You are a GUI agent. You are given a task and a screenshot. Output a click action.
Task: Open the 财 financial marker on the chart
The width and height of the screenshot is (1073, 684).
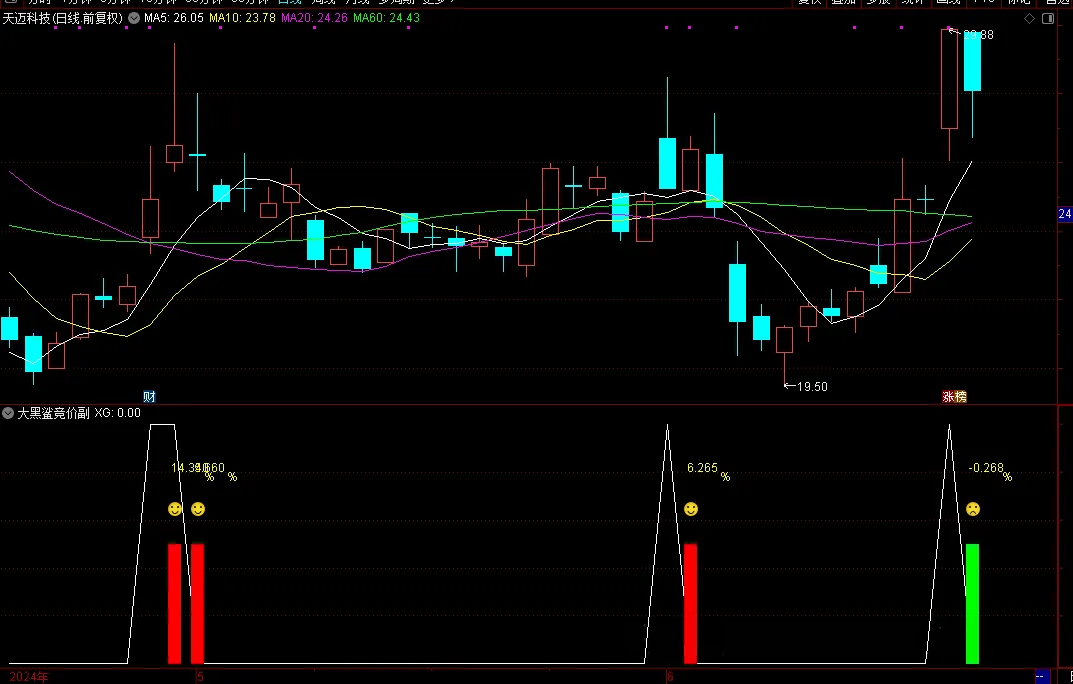(x=149, y=397)
